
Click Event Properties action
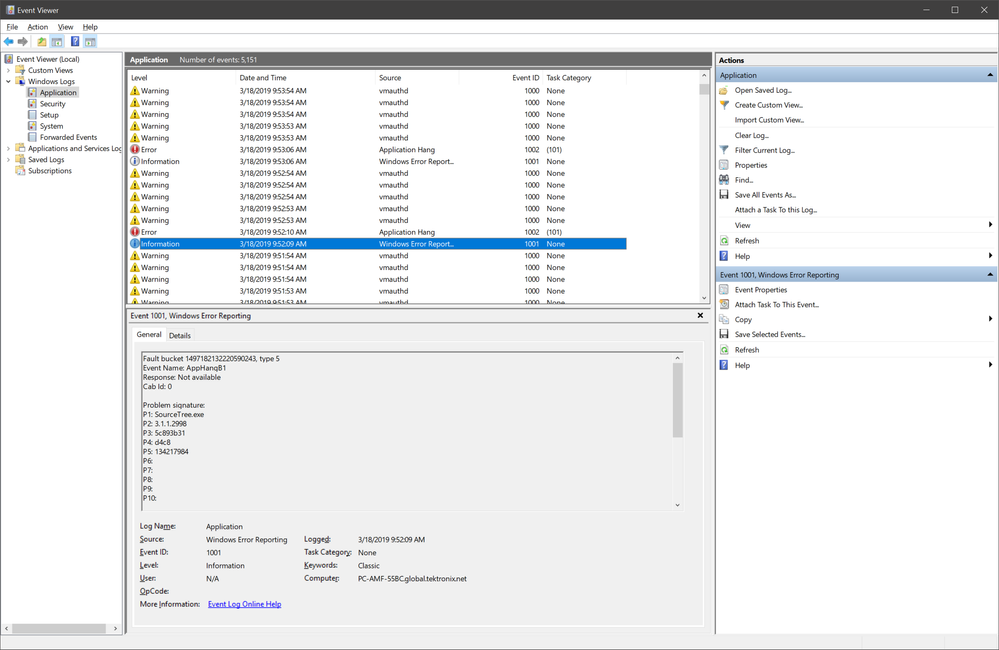761,290
